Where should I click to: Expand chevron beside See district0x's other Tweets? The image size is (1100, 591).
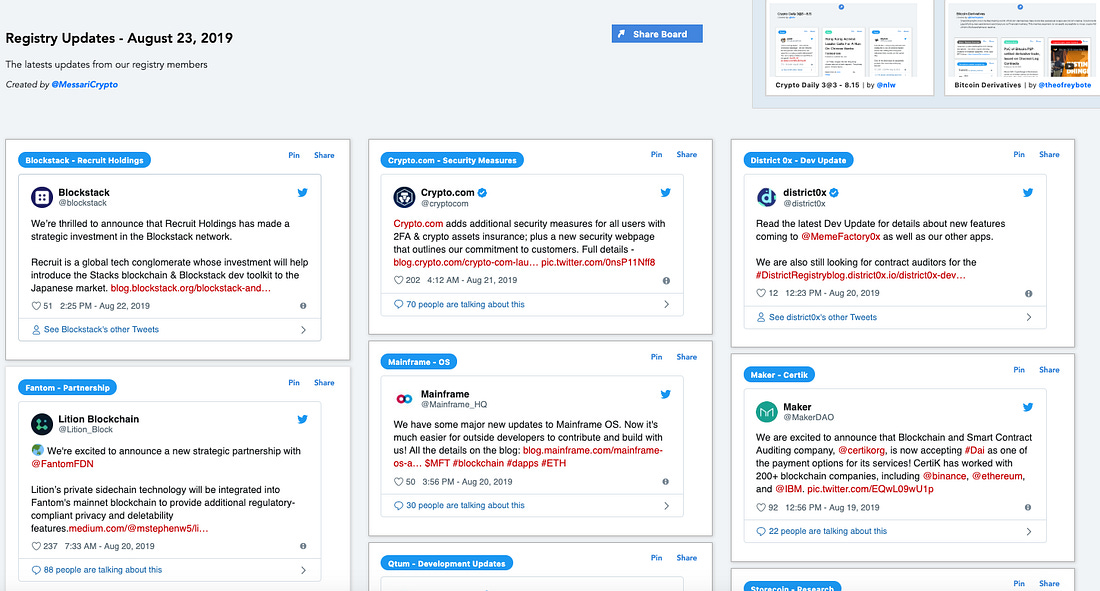[1028, 317]
